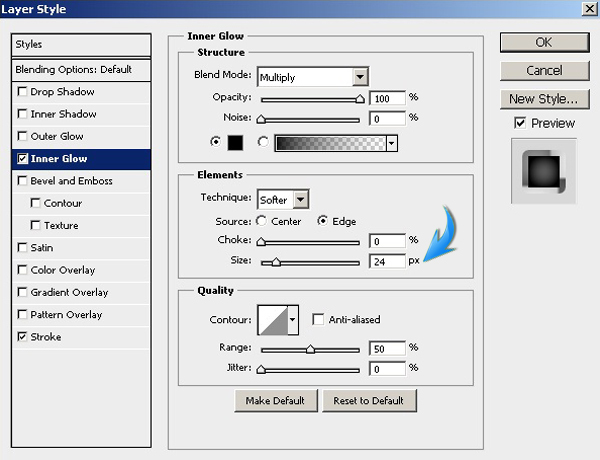The height and width of the screenshot is (460, 600).
Task: Expand the Technique dropdown
Action: 283,200
